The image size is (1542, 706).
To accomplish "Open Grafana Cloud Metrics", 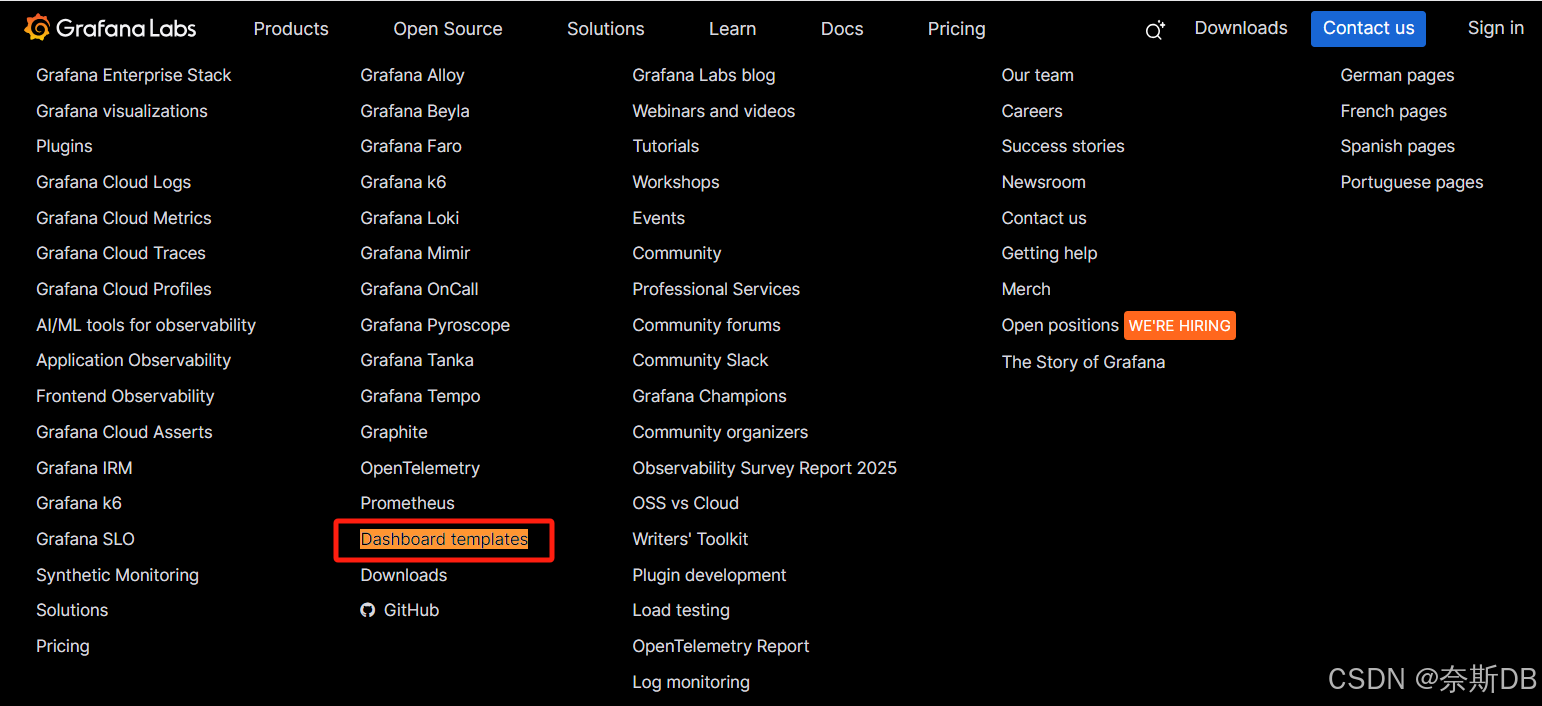I will pyautogui.click(x=124, y=218).
